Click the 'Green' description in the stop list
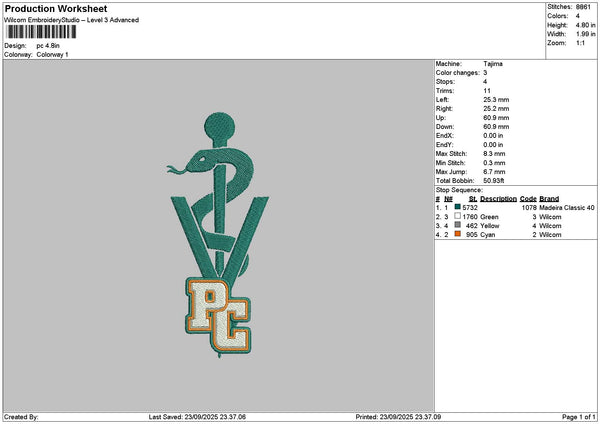Screen dimensions: 600x424 pyautogui.click(x=489, y=217)
